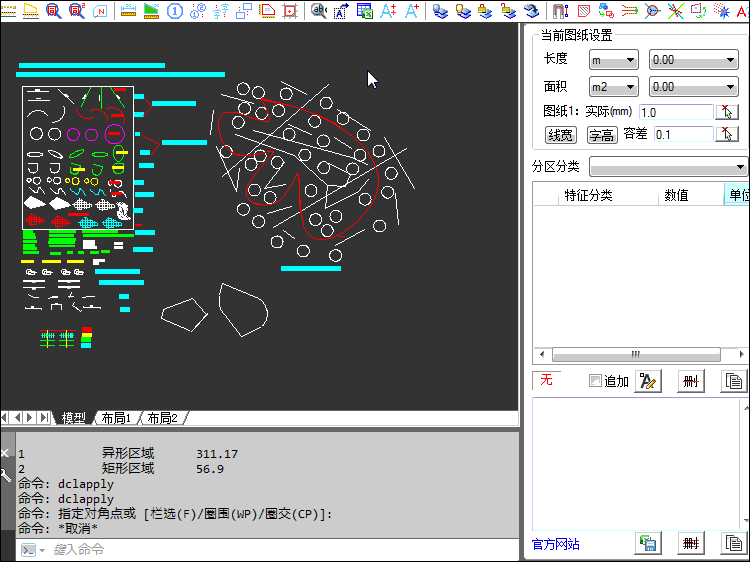This screenshot has height=562, width=750.
Task: Click the green slope area measure icon
Action: (151, 11)
